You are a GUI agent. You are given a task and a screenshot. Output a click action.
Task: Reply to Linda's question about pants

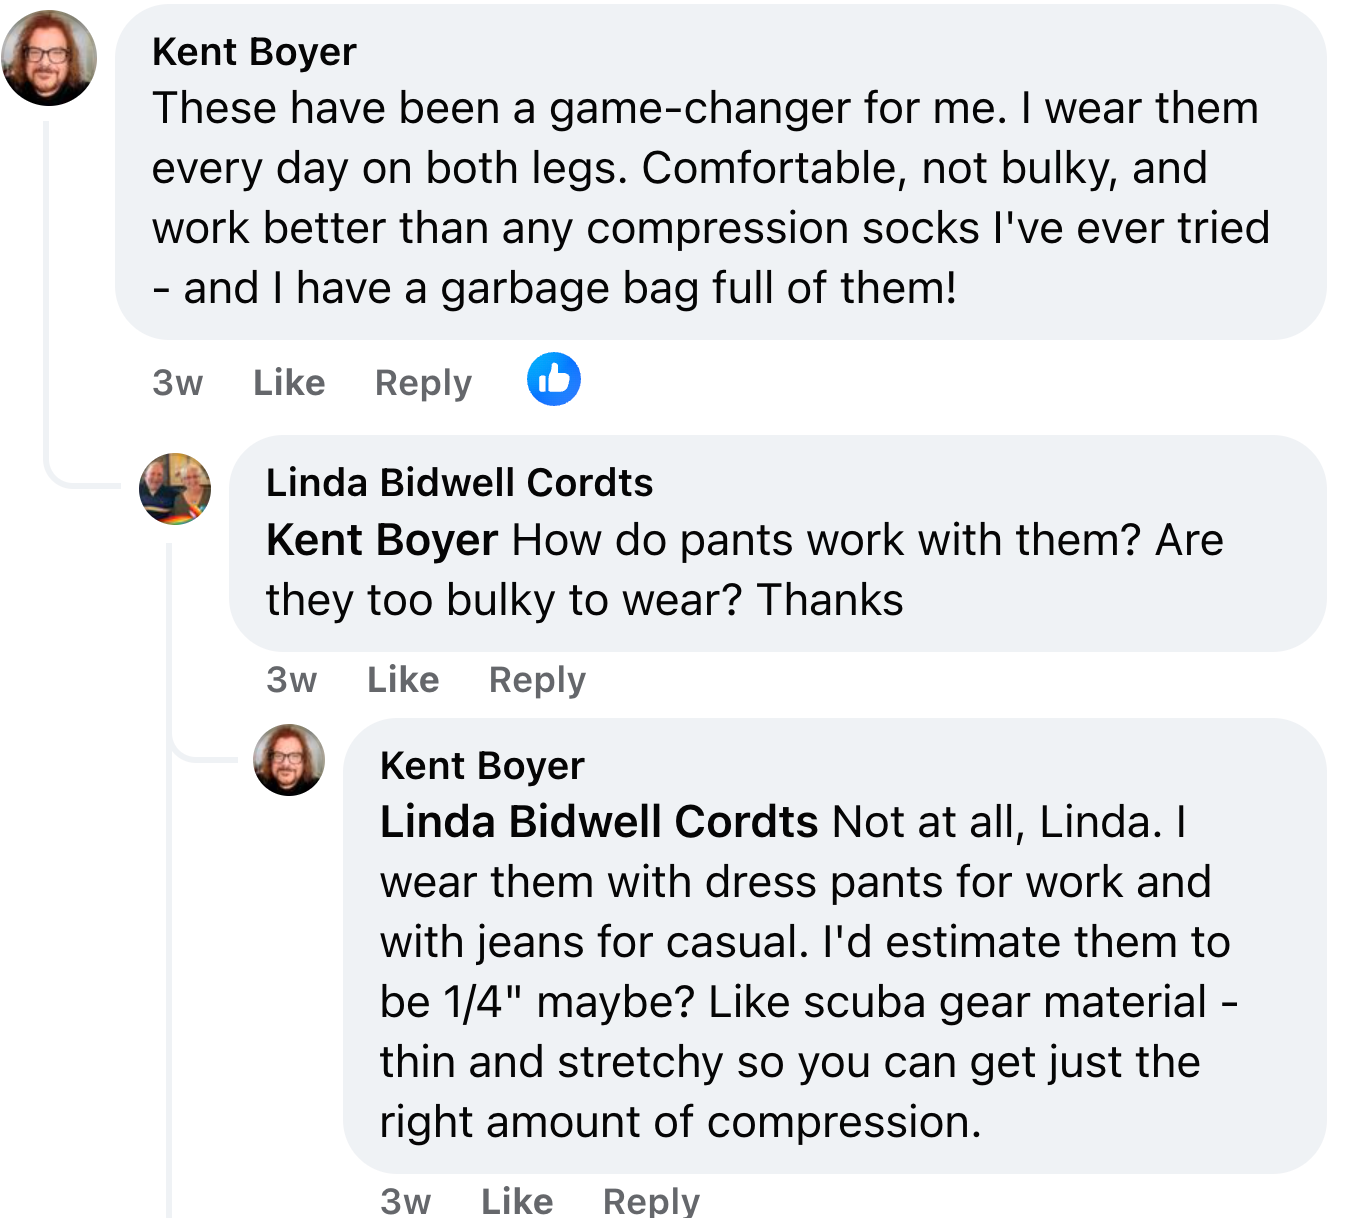pos(537,680)
